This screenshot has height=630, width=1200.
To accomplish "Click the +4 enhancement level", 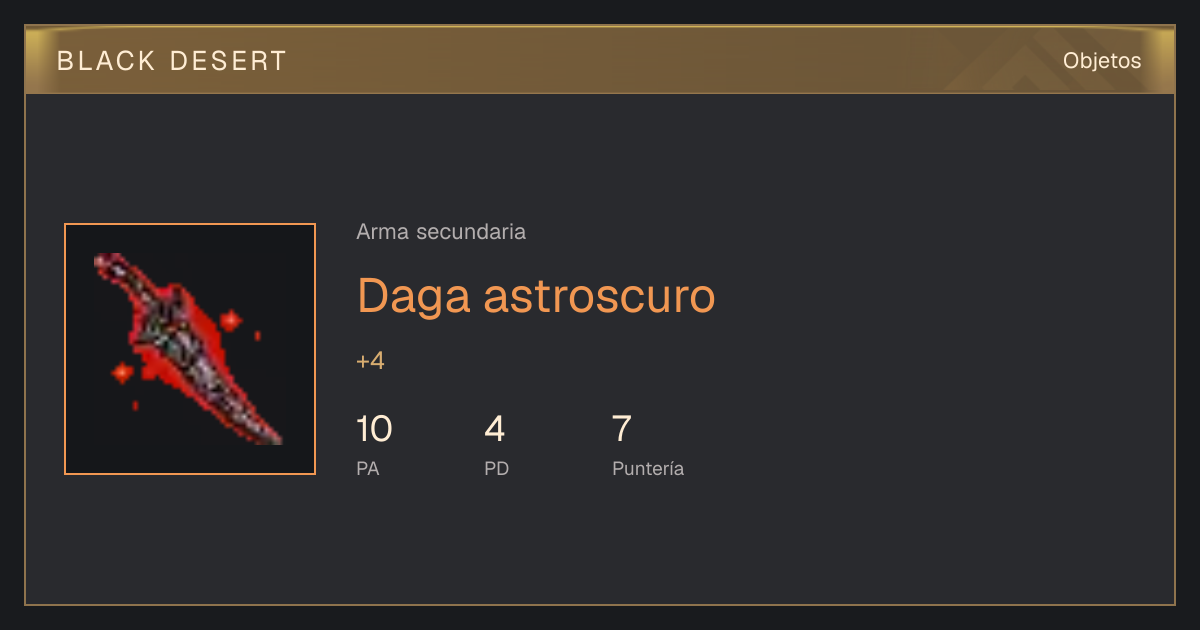I will [370, 361].
